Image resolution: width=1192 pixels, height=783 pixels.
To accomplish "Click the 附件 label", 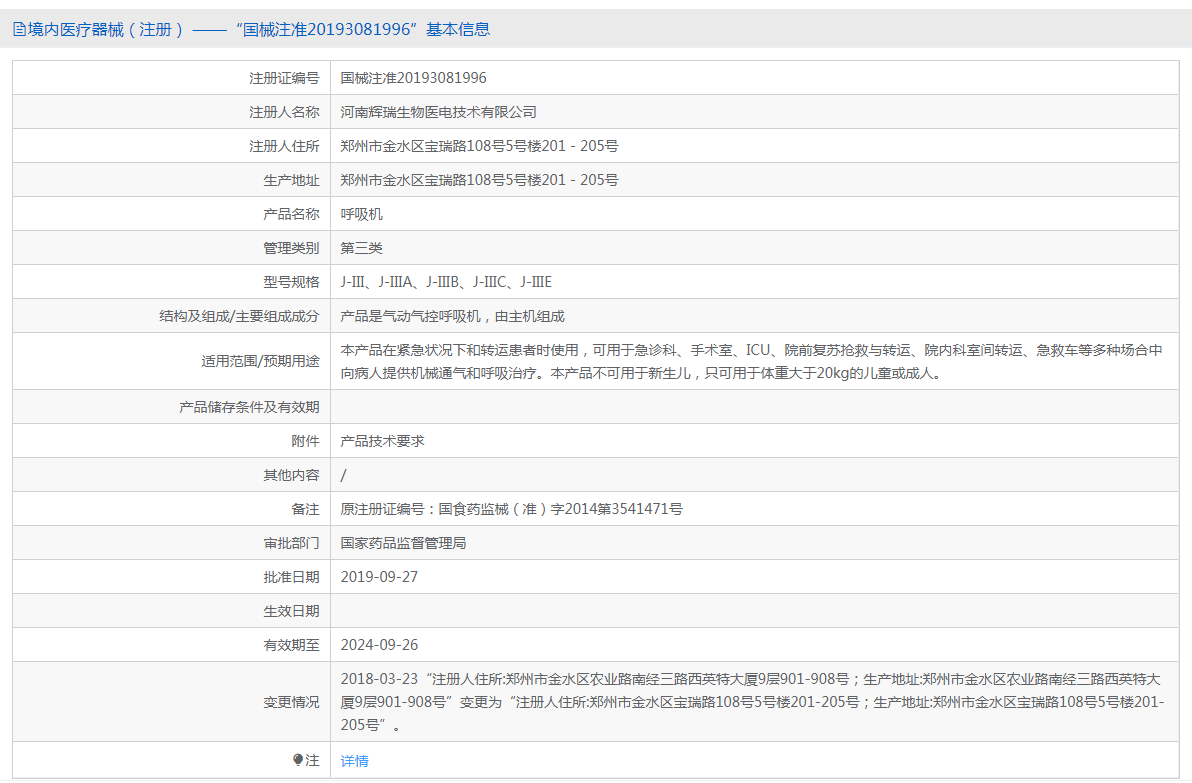I will pyautogui.click(x=306, y=441).
